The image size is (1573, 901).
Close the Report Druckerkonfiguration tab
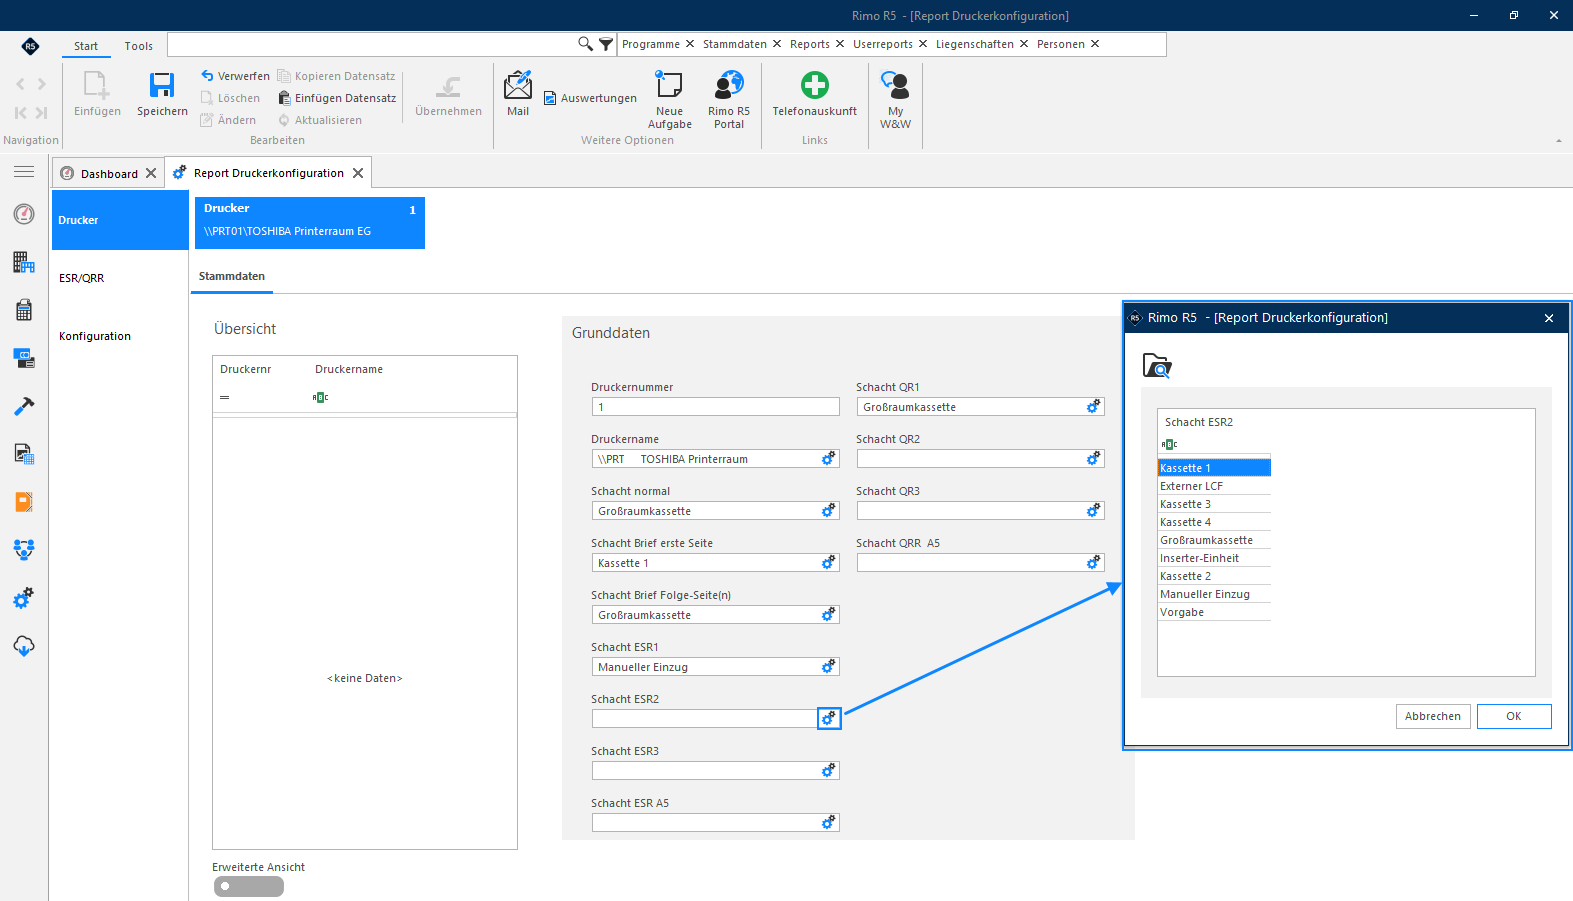click(358, 173)
